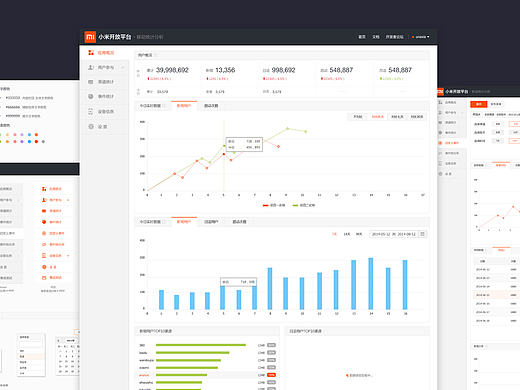The image size is (520, 390).
Task: Click the 998,692 statistic value
Action: [283, 70]
